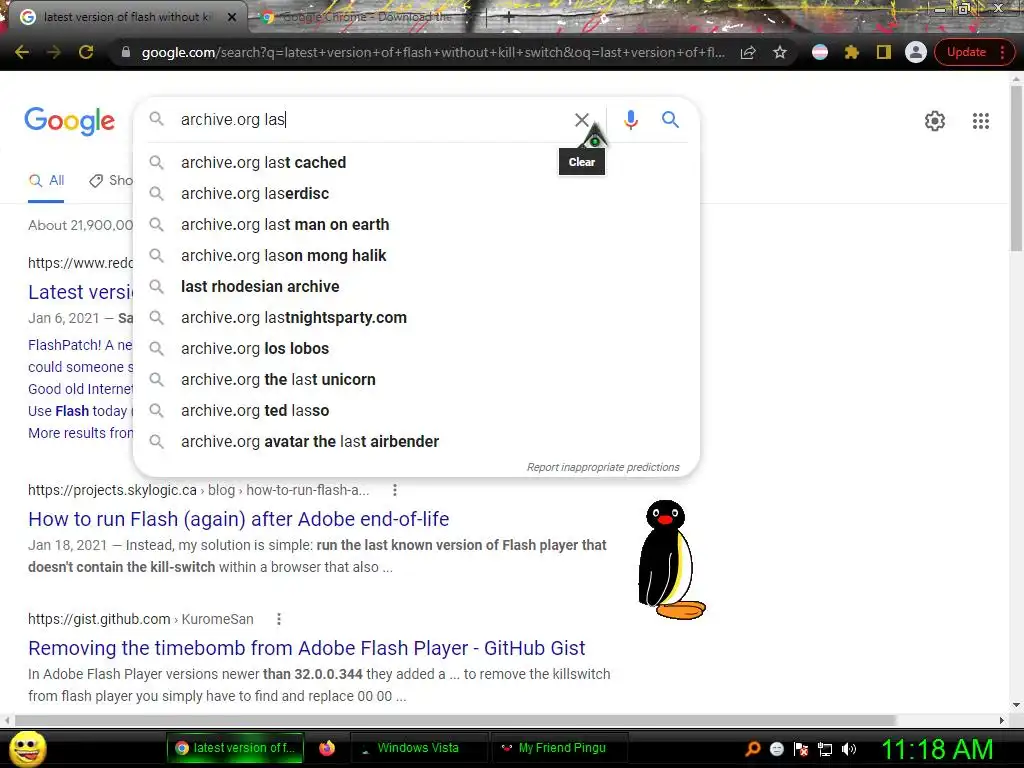Open Firefox from the taskbar
The height and width of the screenshot is (768, 1024).
point(327,748)
